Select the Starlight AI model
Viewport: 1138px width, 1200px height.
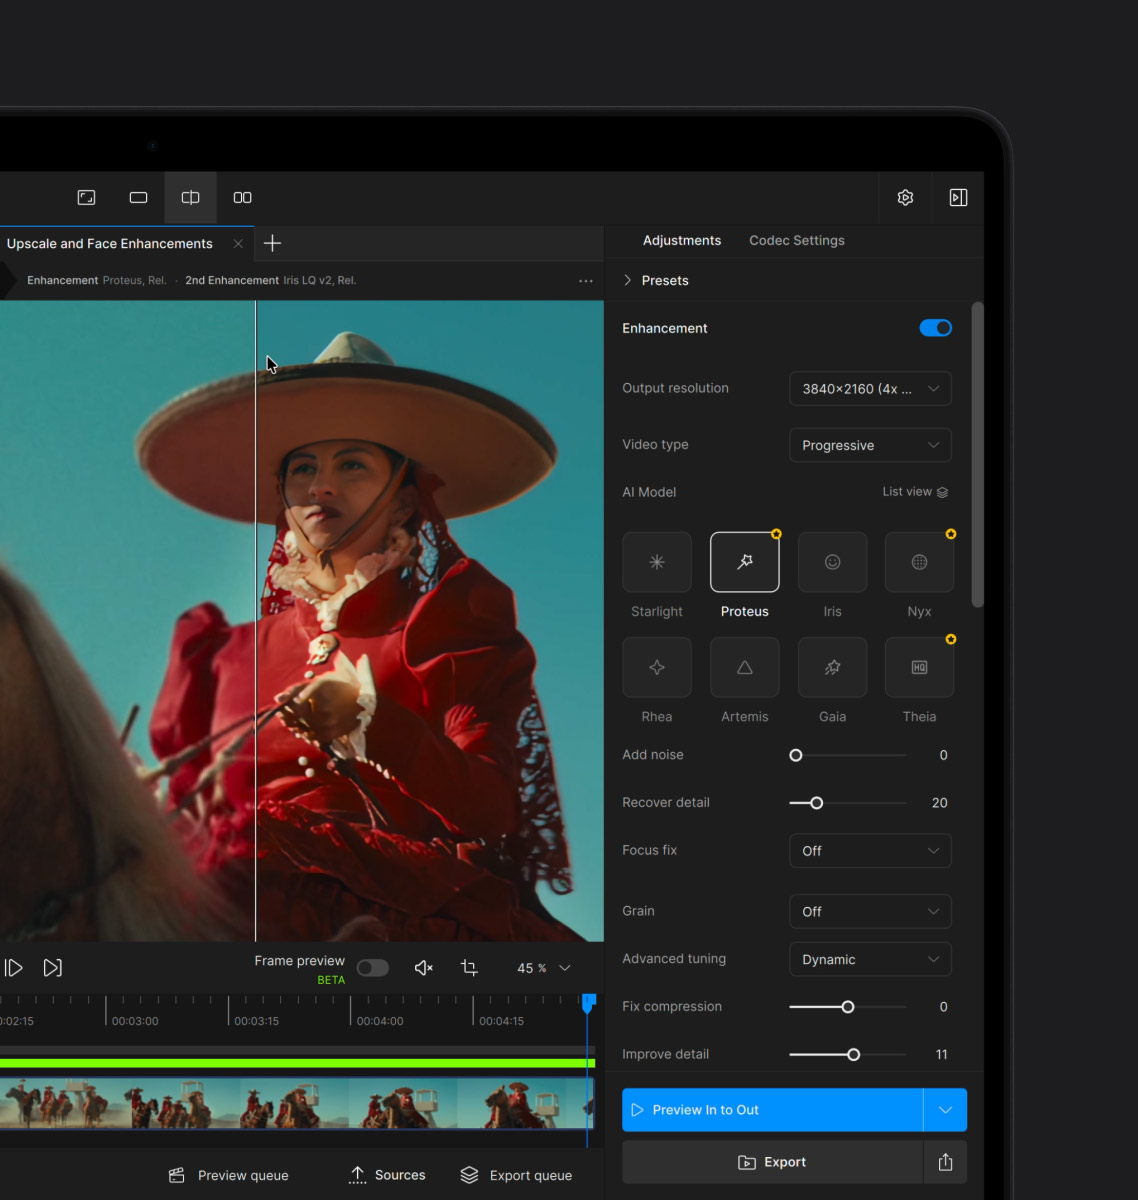click(x=656, y=562)
